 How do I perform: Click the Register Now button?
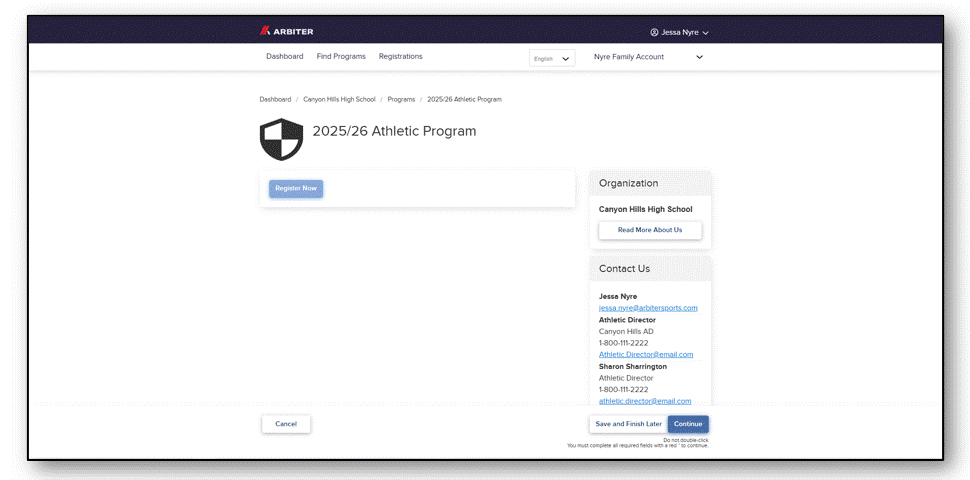[x=296, y=189]
